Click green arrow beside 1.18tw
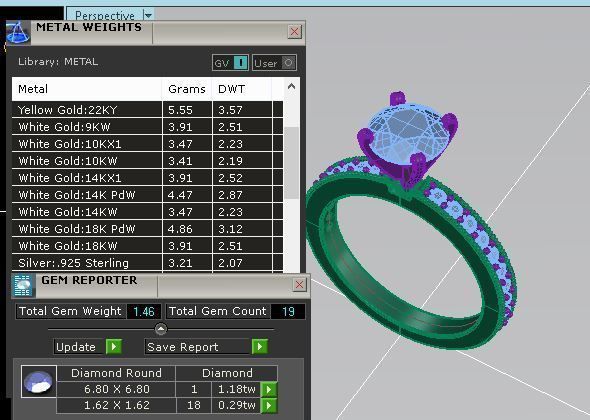590x420 pixels. point(269,389)
